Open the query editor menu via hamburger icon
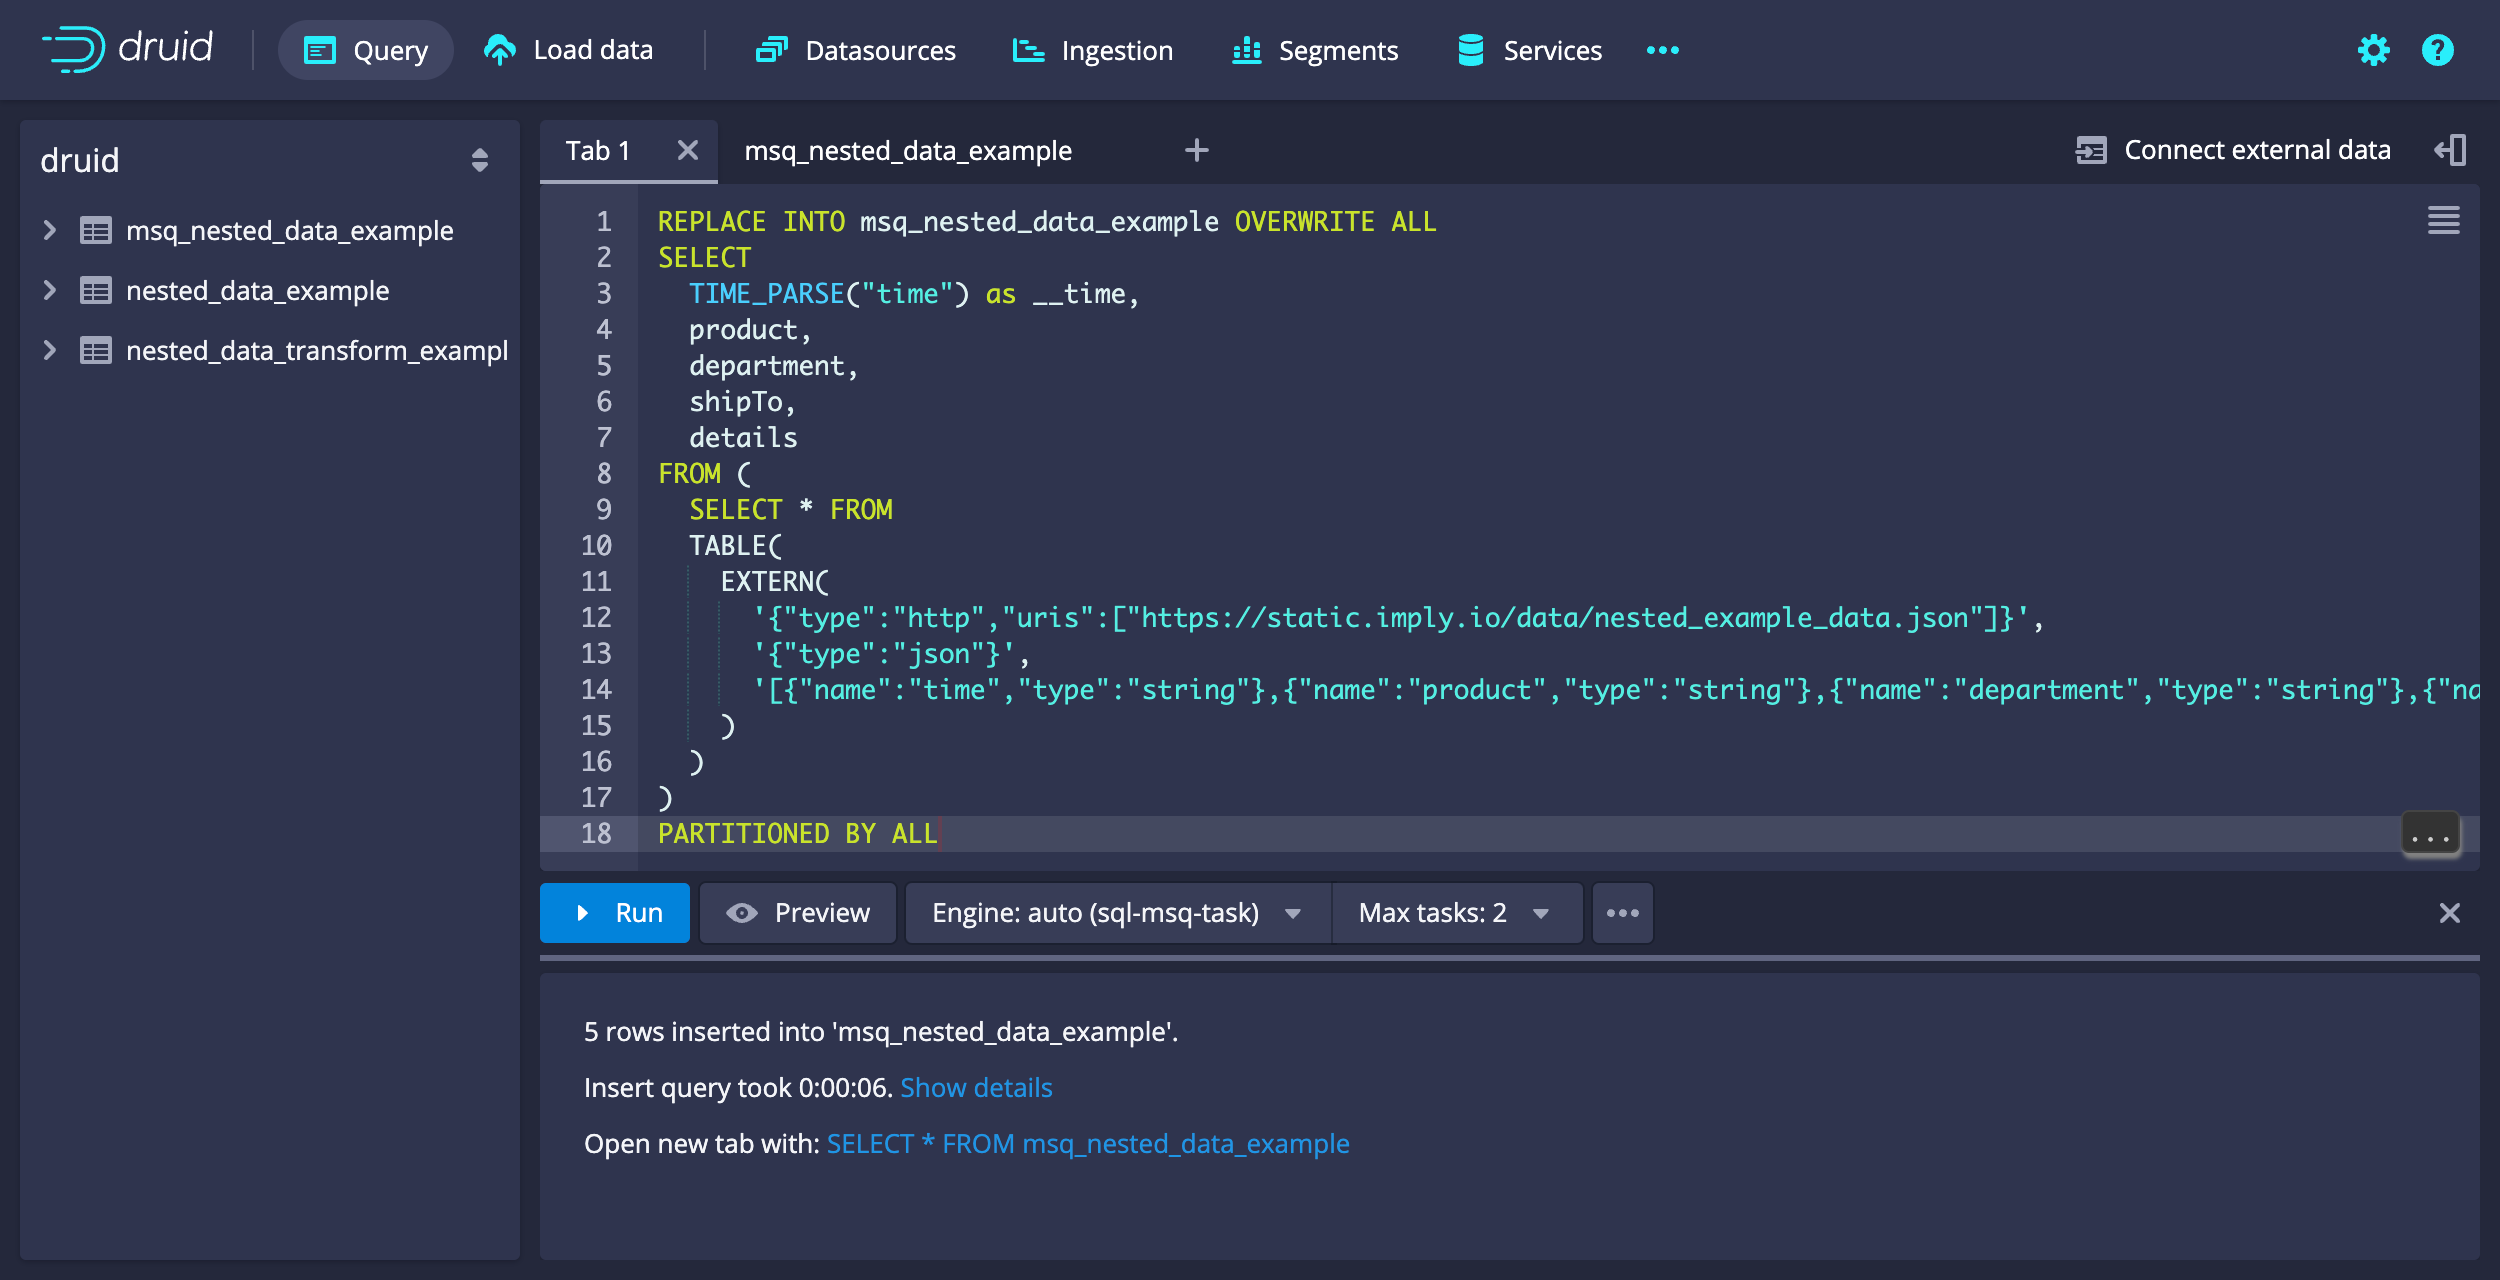Screen dimensions: 2500x1280 [x=2443, y=221]
